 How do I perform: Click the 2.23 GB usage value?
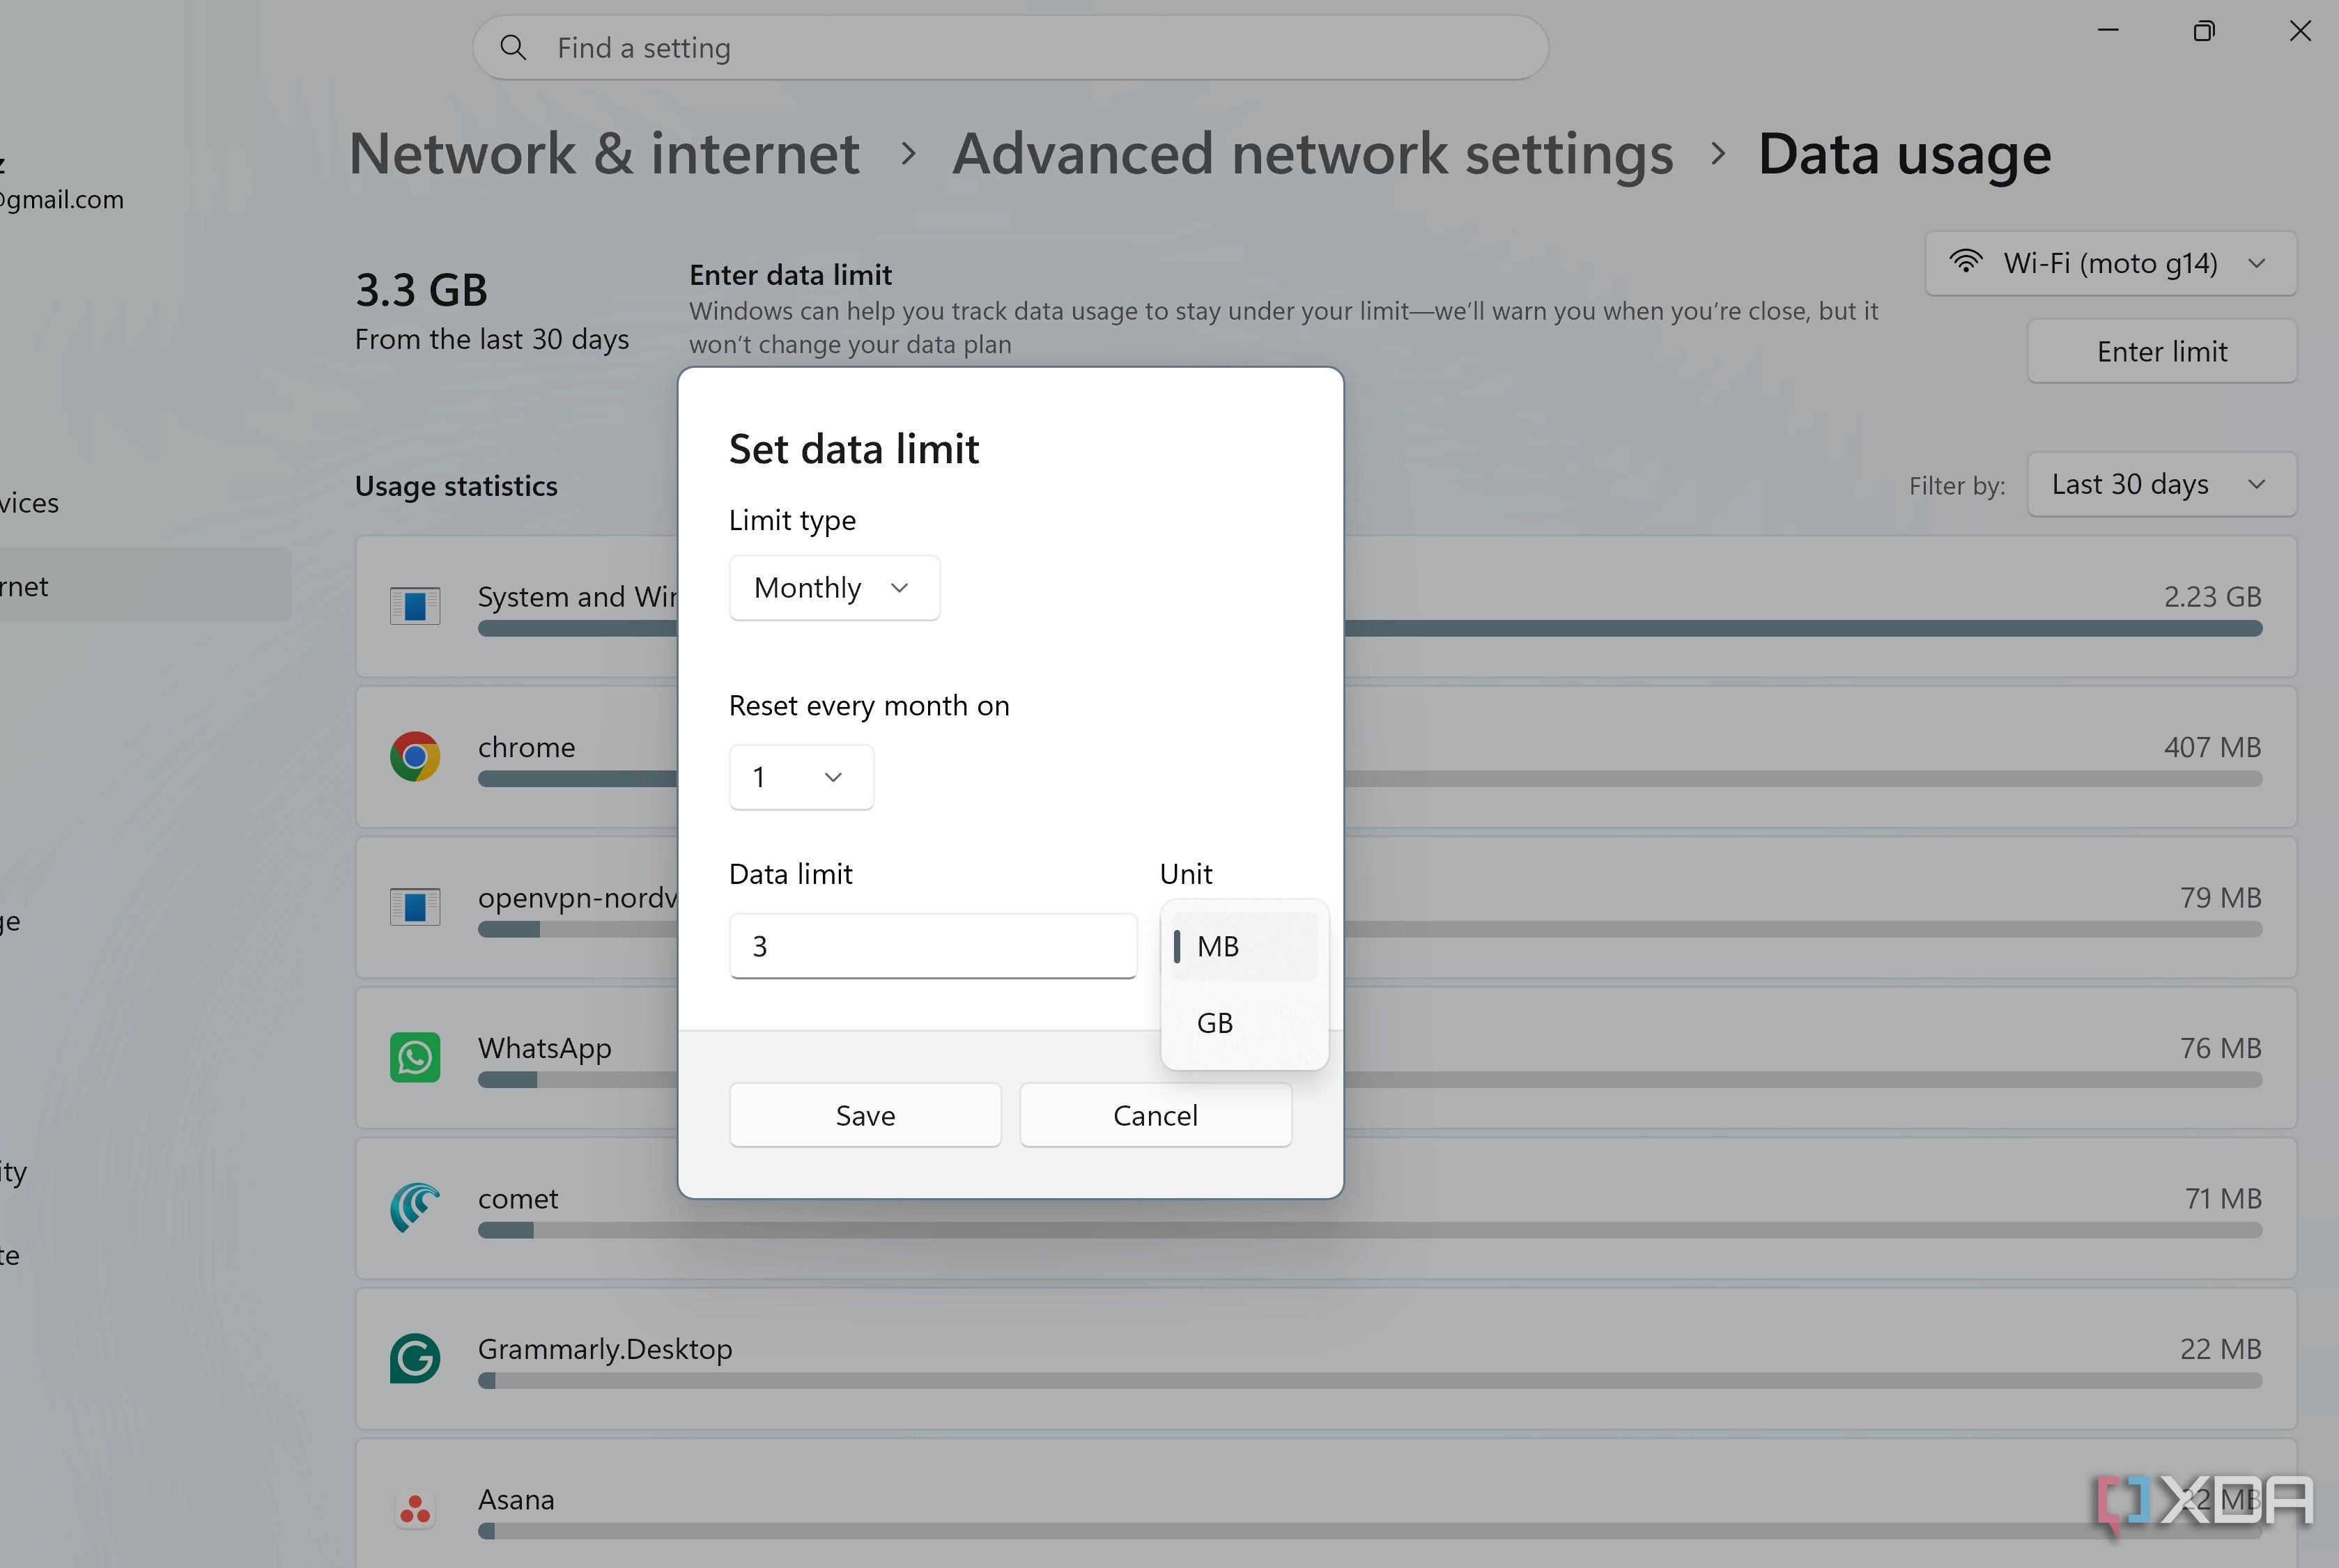2212,596
